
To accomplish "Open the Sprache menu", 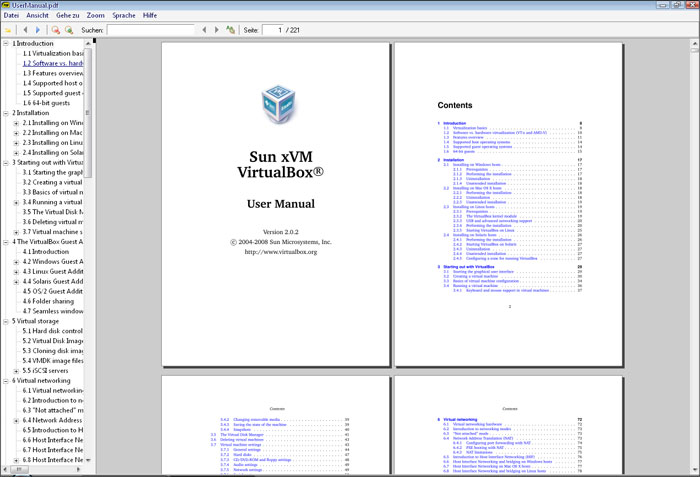I will (x=124, y=16).
